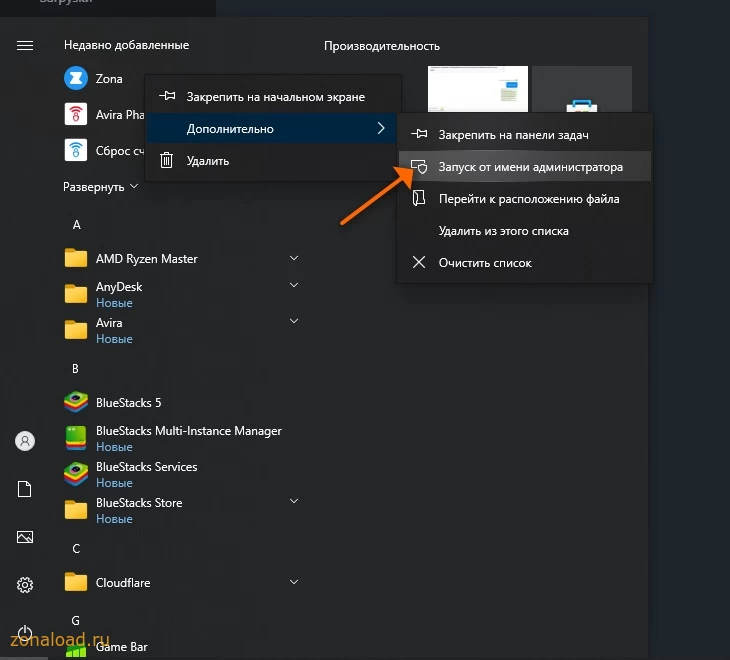Click the Cloudflare folder icon

coord(76,582)
